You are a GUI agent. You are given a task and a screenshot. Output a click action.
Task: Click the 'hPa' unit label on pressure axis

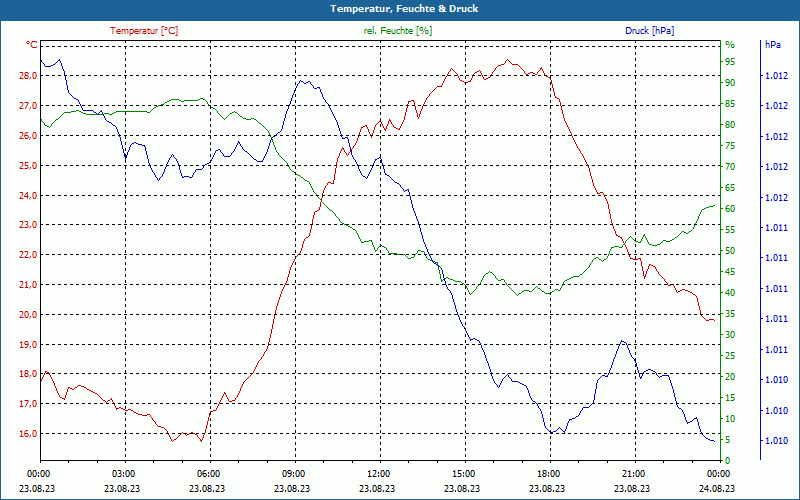(773, 45)
